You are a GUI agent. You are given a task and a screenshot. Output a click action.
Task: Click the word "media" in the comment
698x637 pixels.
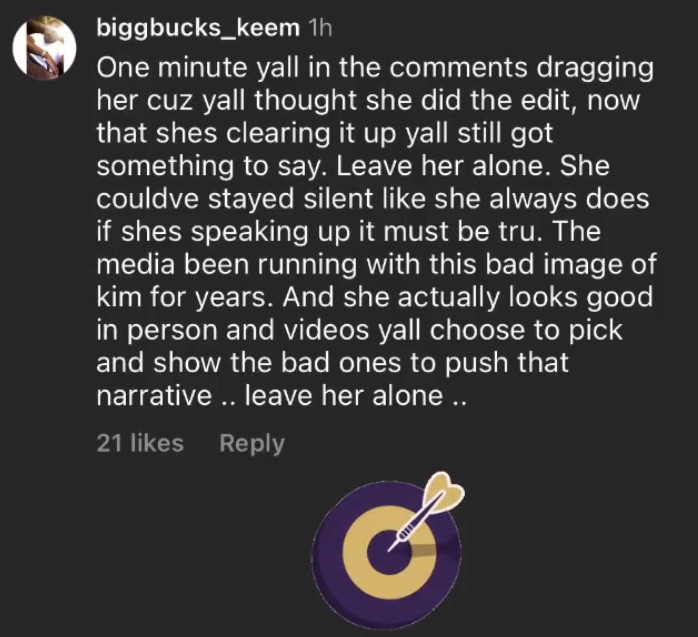[x=136, y=264]
